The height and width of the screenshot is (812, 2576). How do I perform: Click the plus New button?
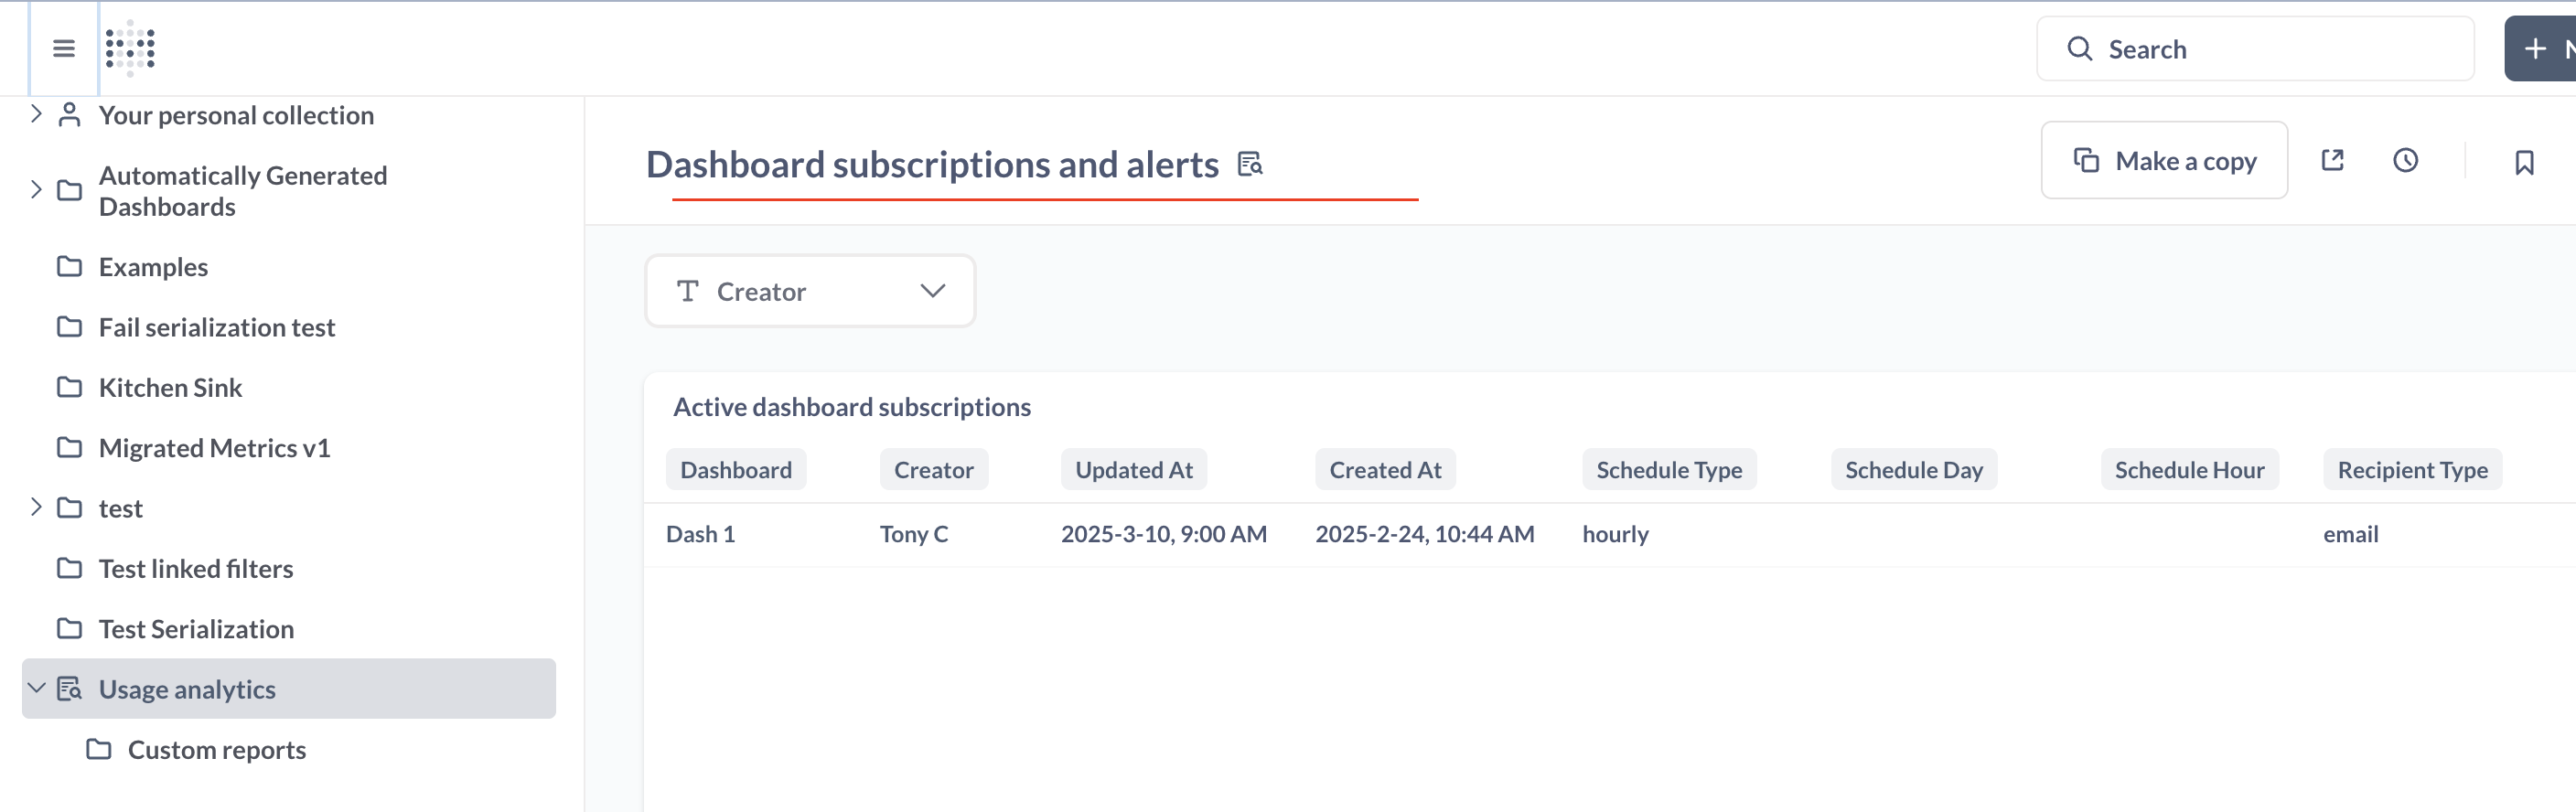coord(2539,48)
